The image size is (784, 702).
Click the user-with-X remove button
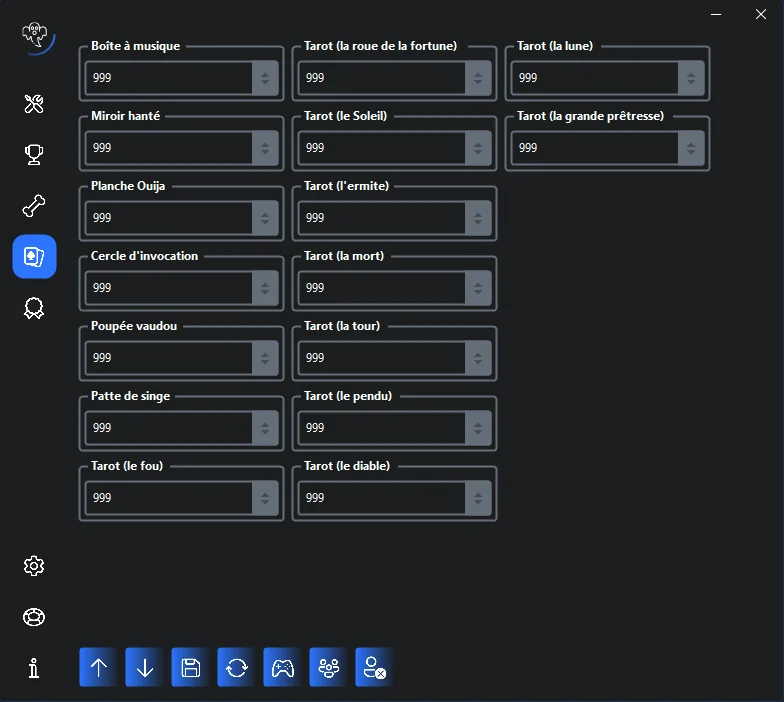(x=374, y=668)
